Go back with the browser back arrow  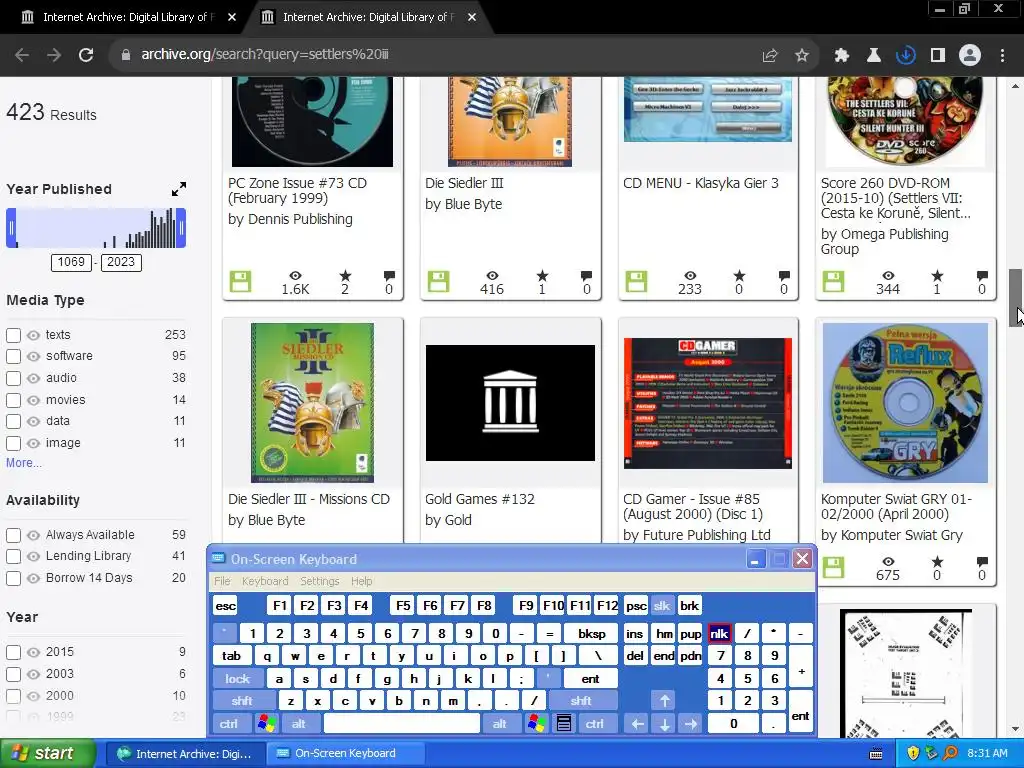click(x=22, y=55)
